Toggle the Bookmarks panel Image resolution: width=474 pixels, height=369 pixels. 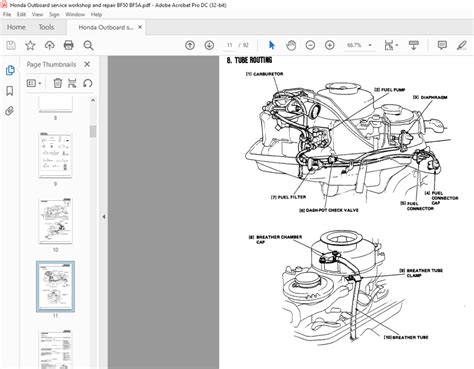click(10, 91)
